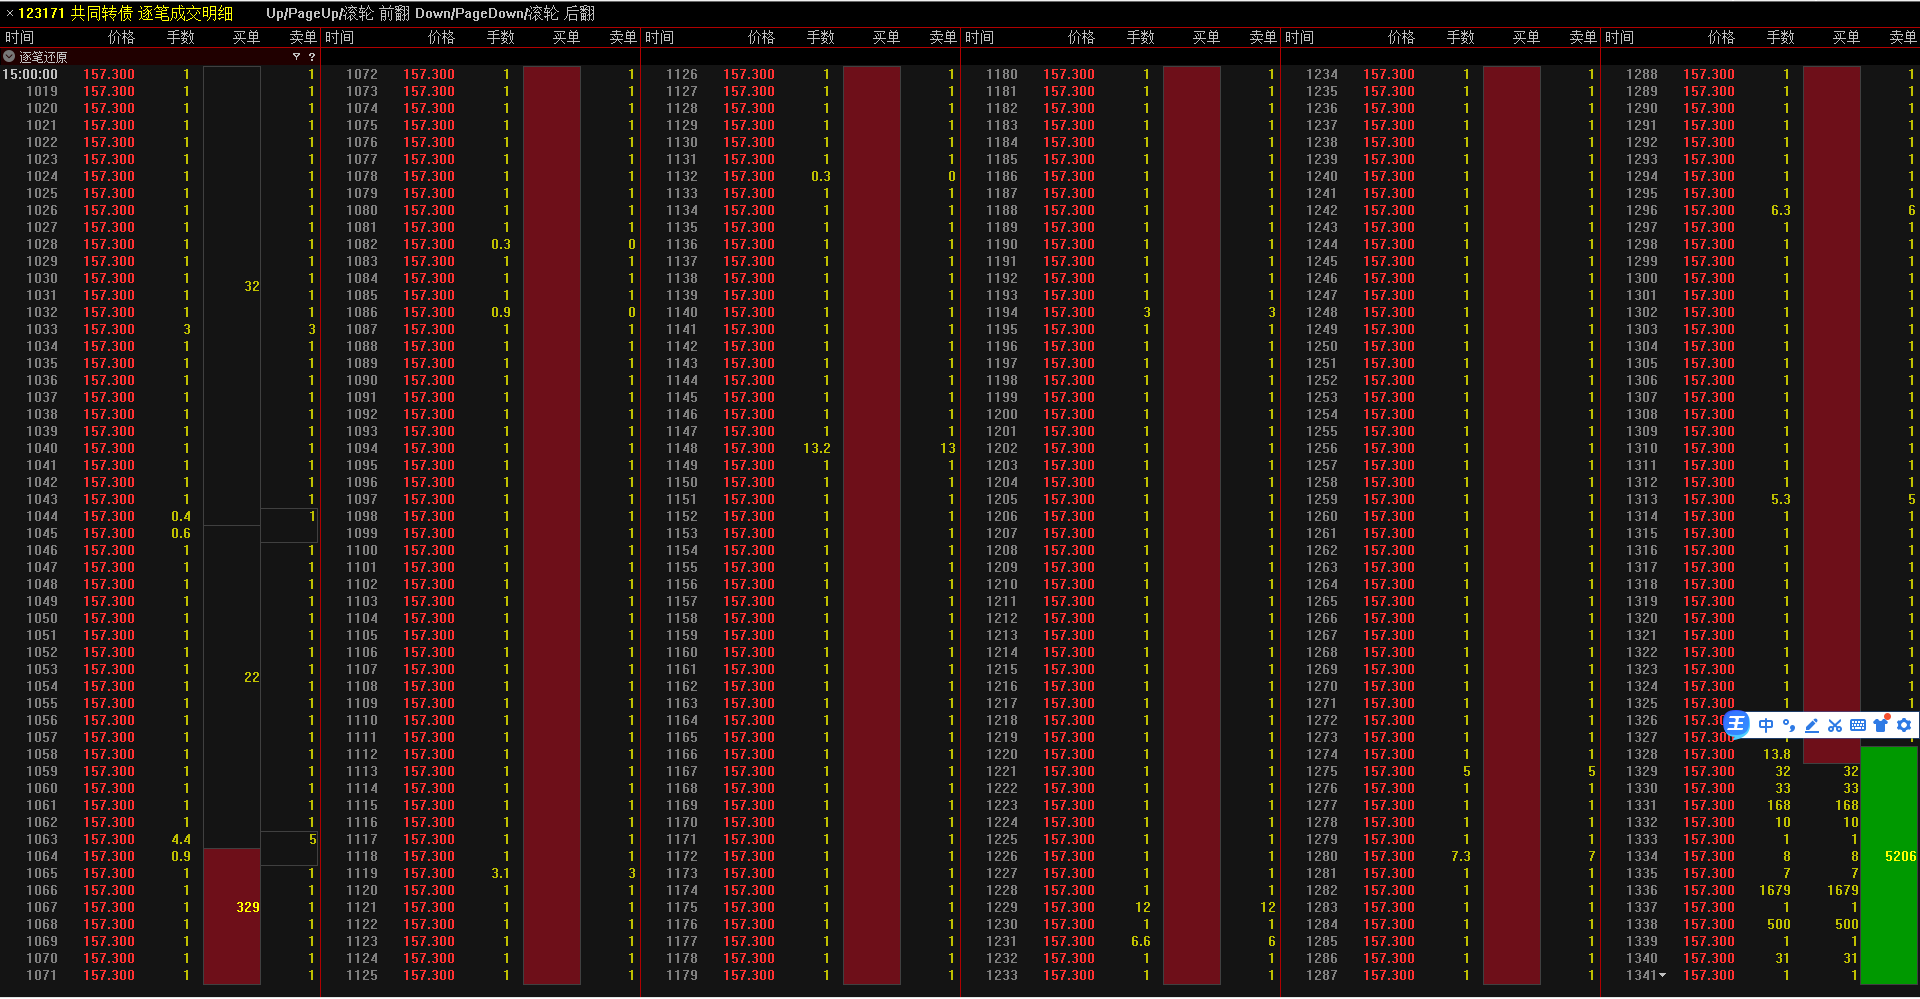Click the filter funnel icon beside 逐笔还原

point(296,57)
